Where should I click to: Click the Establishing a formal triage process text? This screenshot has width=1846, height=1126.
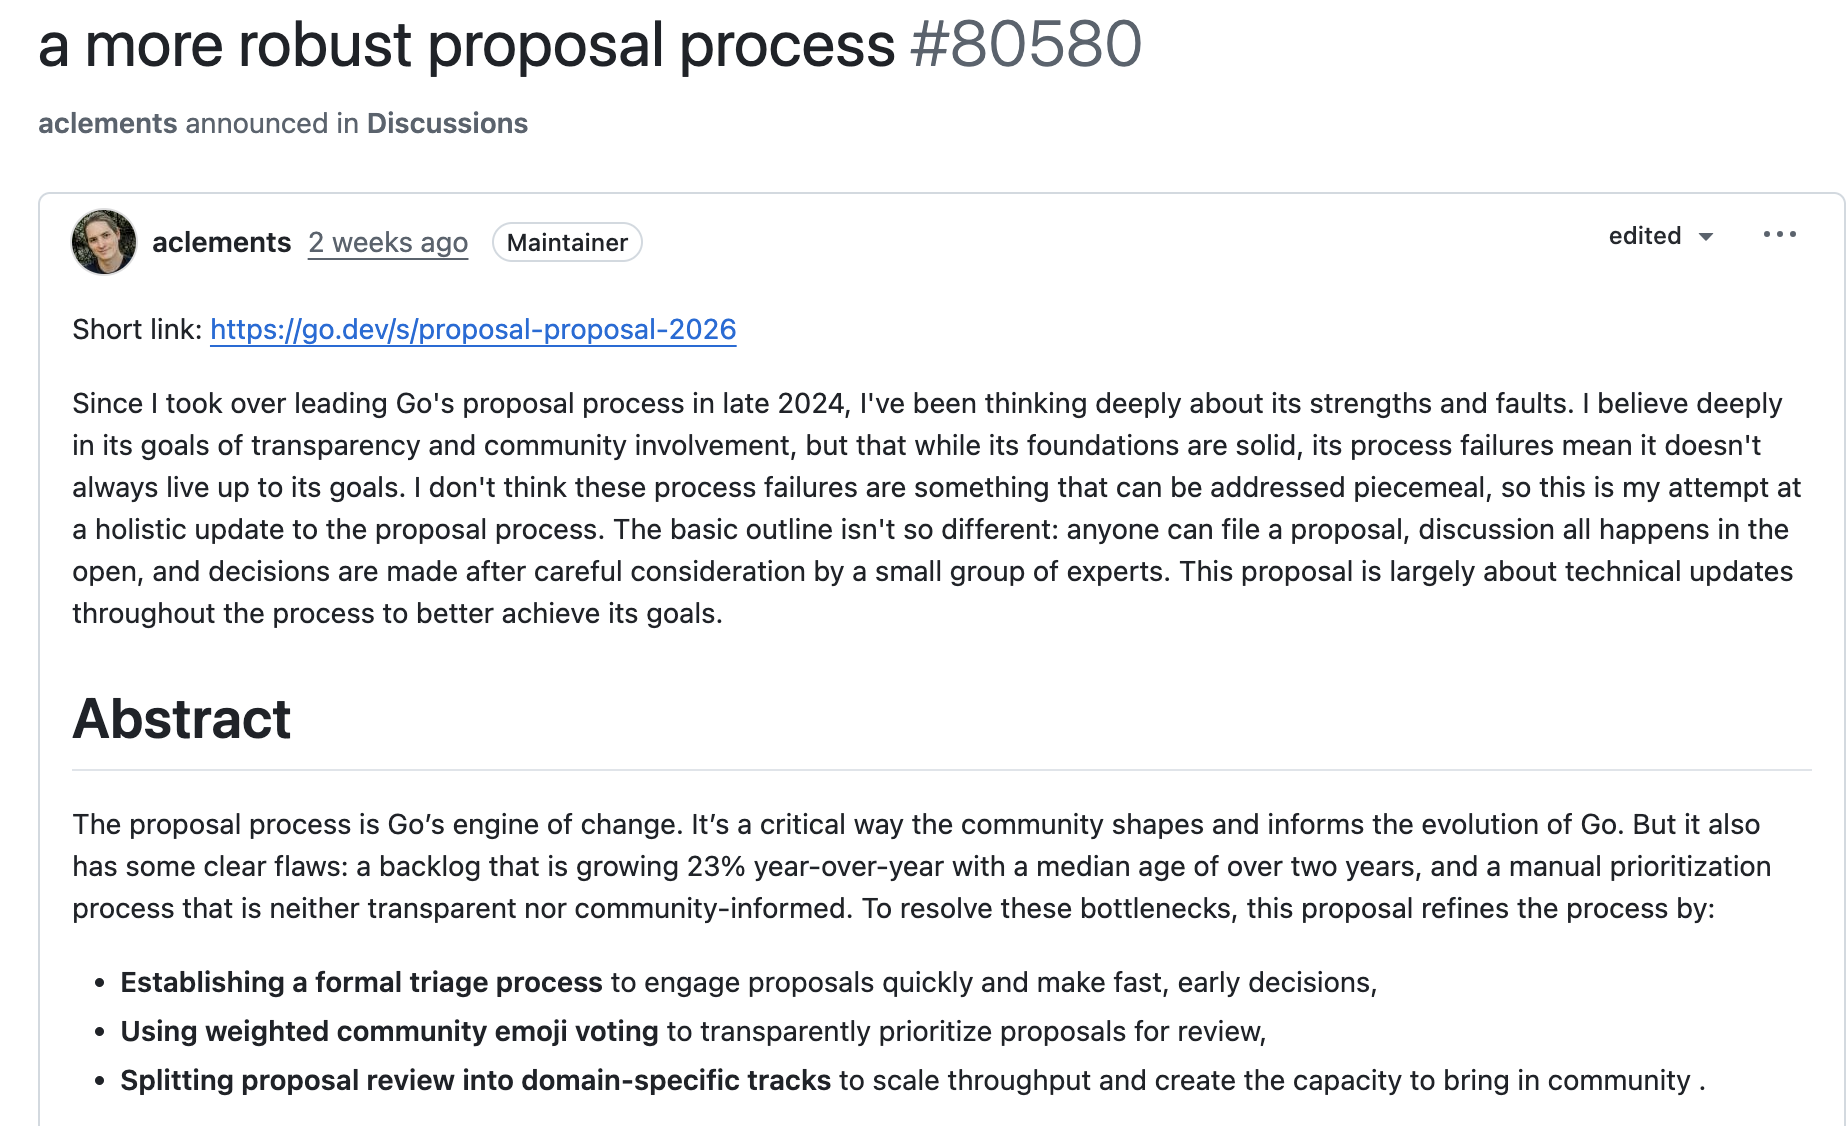tap(361, 982)
